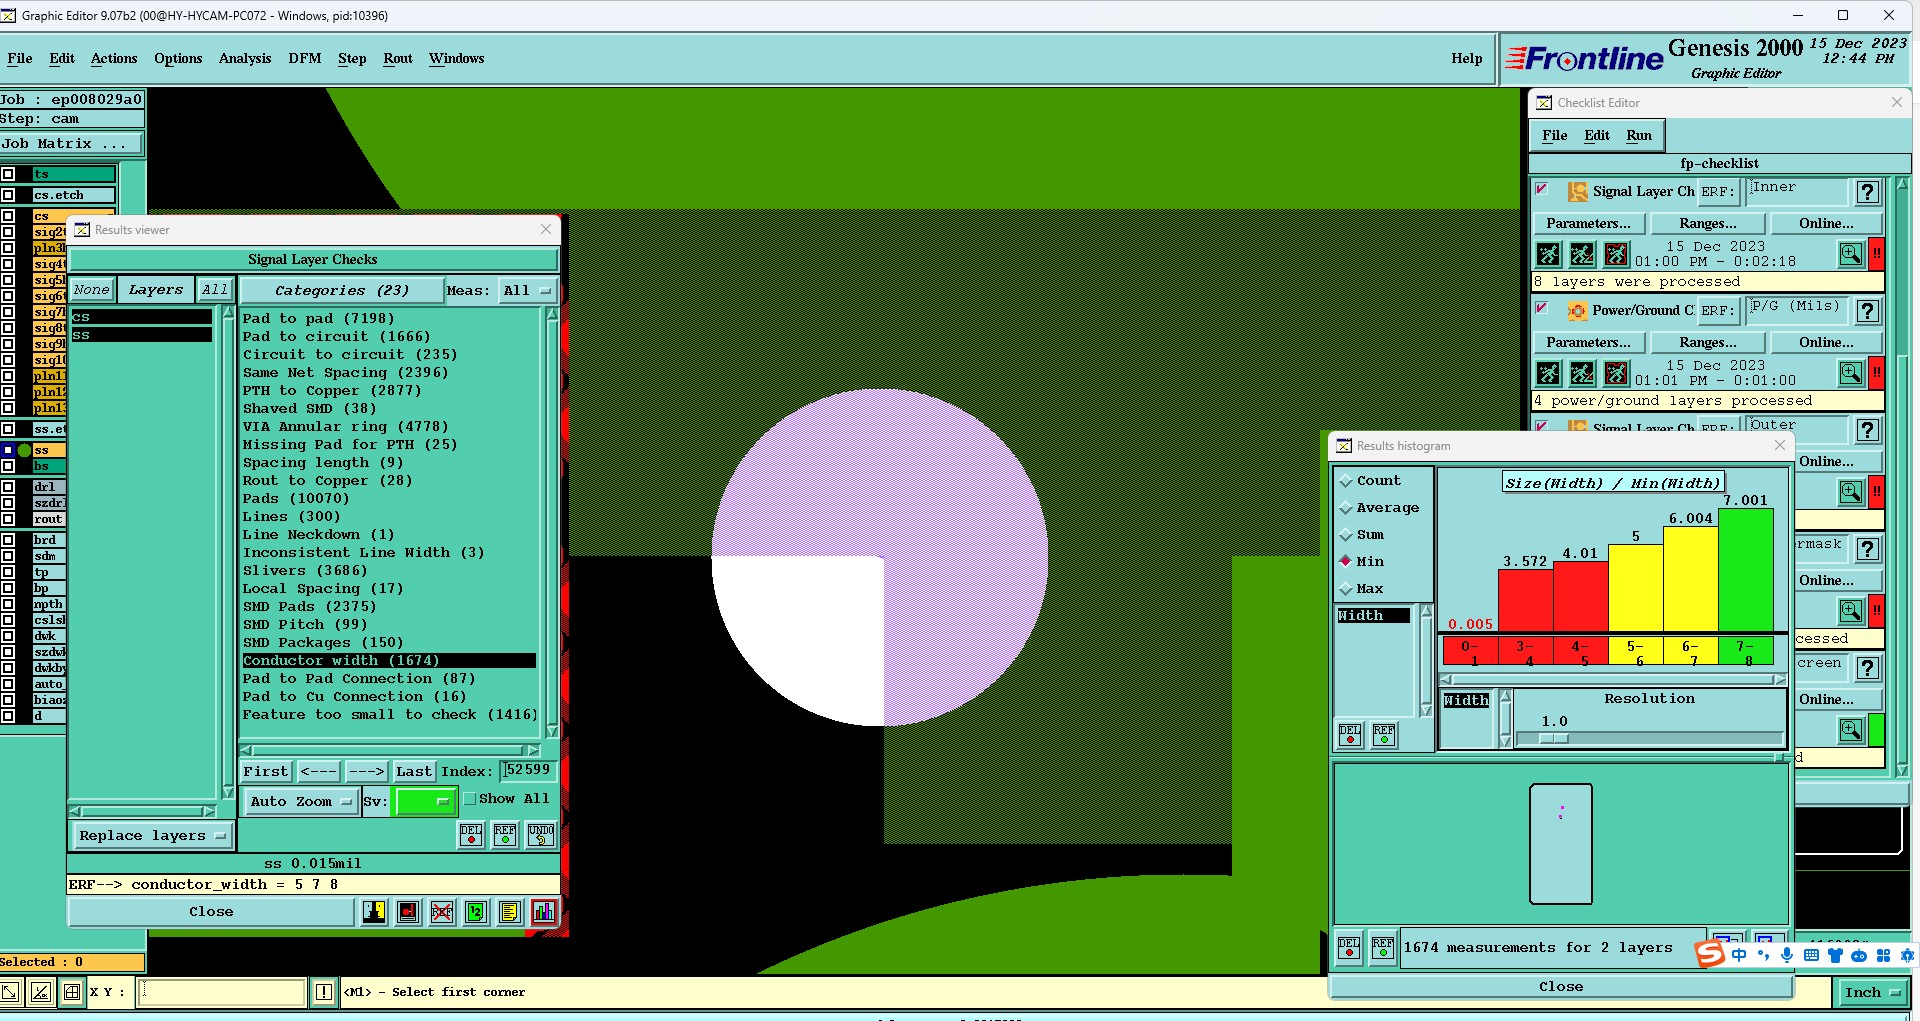Enable Show All checkbox in Results viewer

[x=470, y=799]
